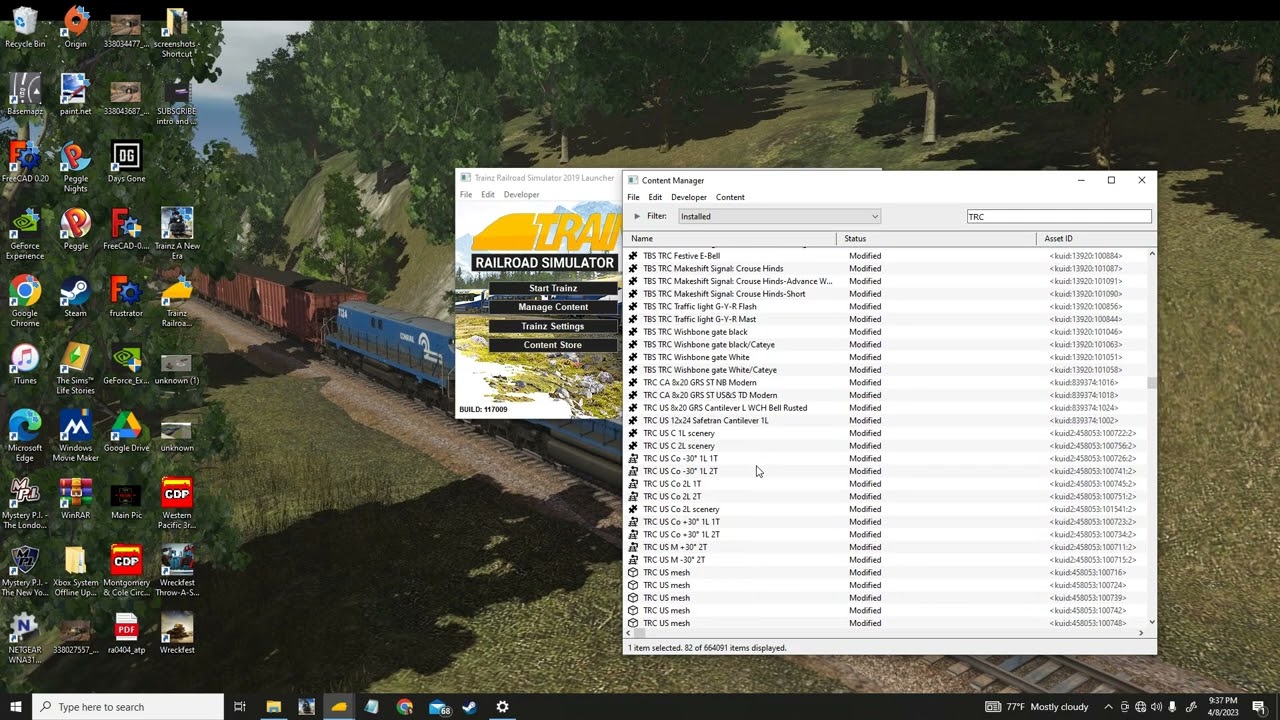Click Windows taskbar search box
The height and width of the screenshot is (720, 1280).
(127, 707)
